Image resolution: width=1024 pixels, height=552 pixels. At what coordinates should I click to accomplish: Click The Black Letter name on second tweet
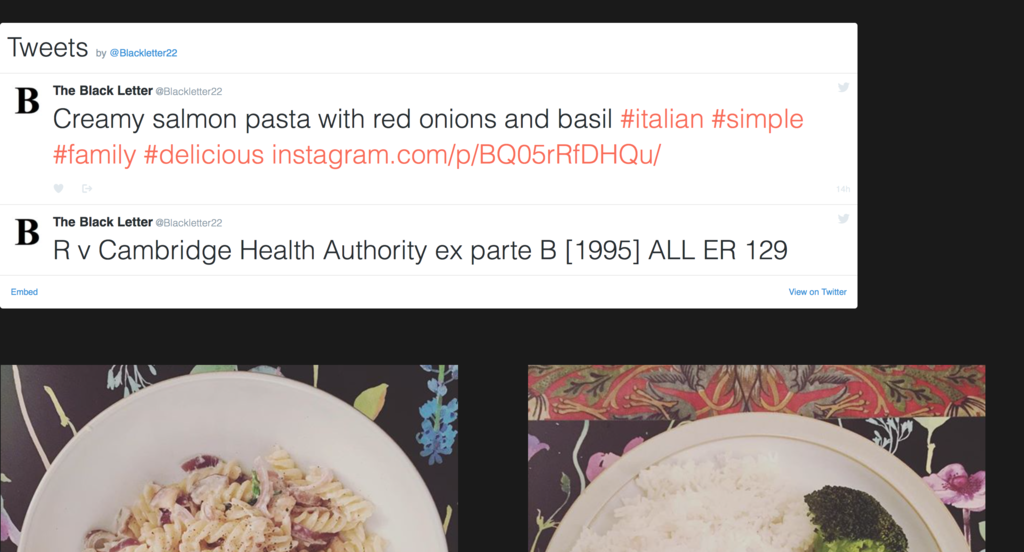[x=103, y=222]
